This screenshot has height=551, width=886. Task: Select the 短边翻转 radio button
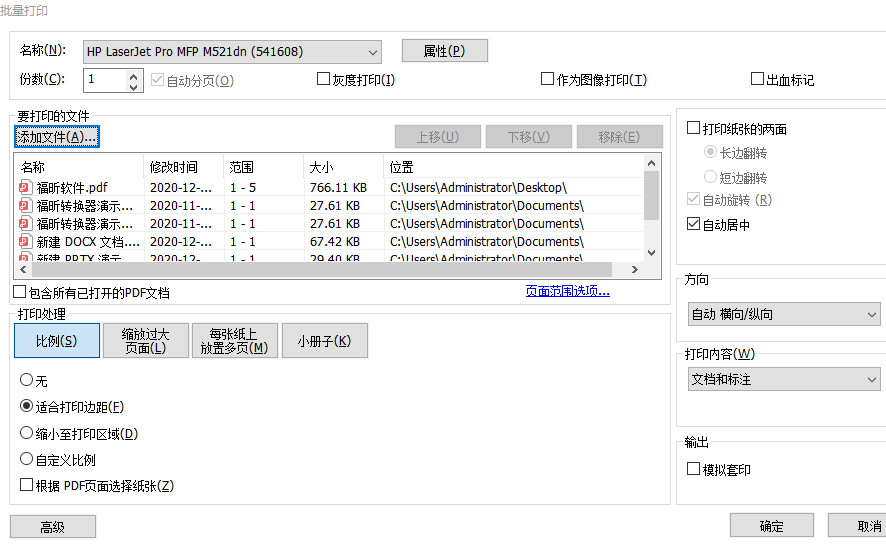[x=710, y=177]
